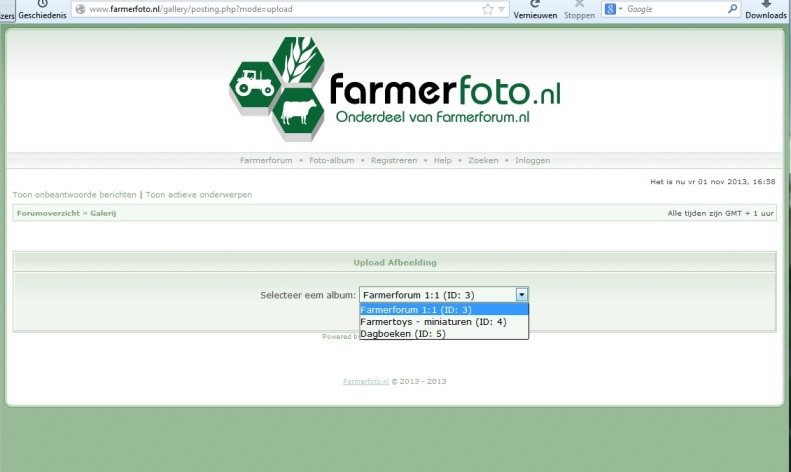This screenshot has height=472, width=791.
Task: Click Toon actieve onderwerpen link
Action: click(198, 194)
